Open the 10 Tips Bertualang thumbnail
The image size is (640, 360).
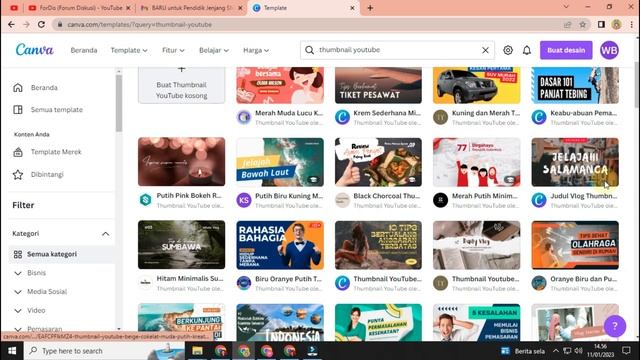pos(378,245)
